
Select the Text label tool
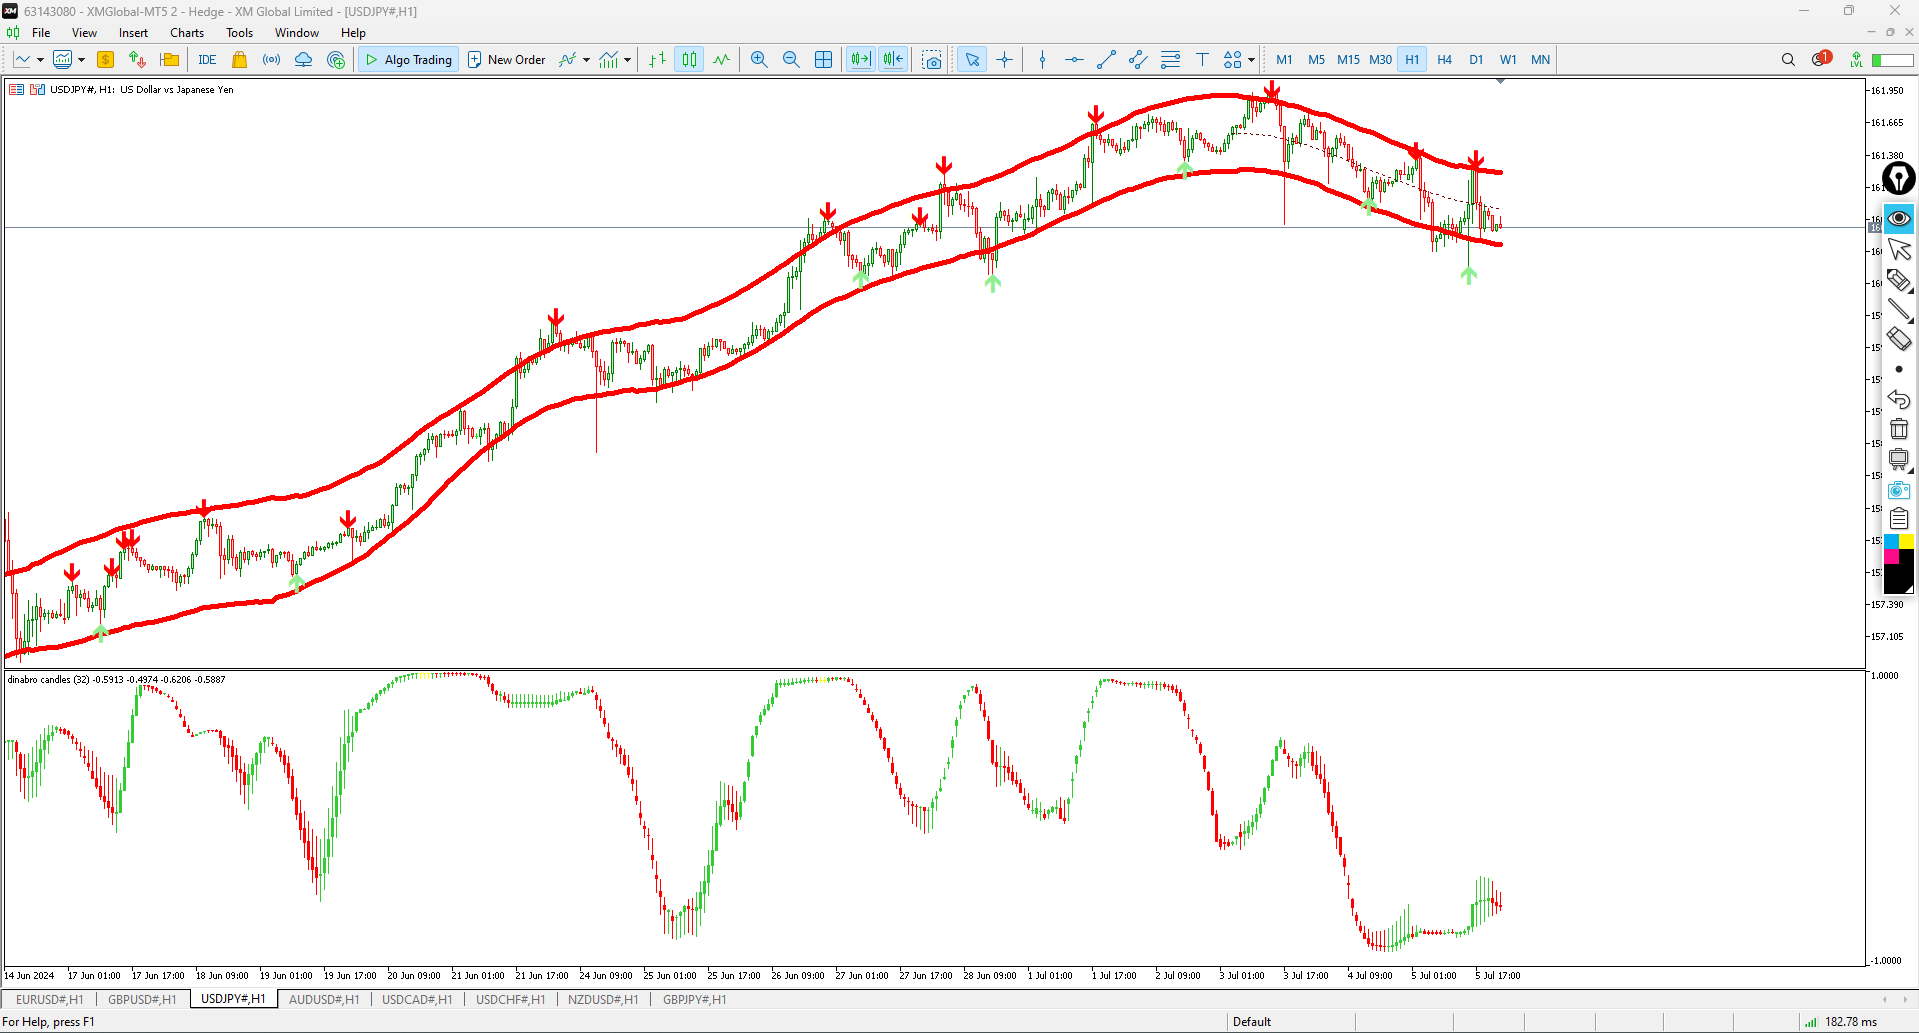pos(1202,59)
